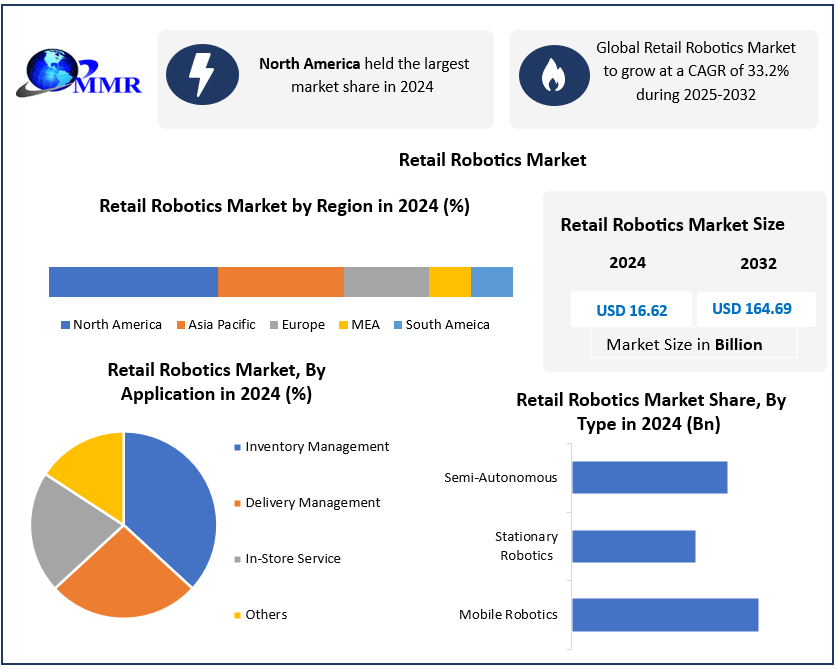Select the MEA yellow legend marker

[x=343, y=325]
